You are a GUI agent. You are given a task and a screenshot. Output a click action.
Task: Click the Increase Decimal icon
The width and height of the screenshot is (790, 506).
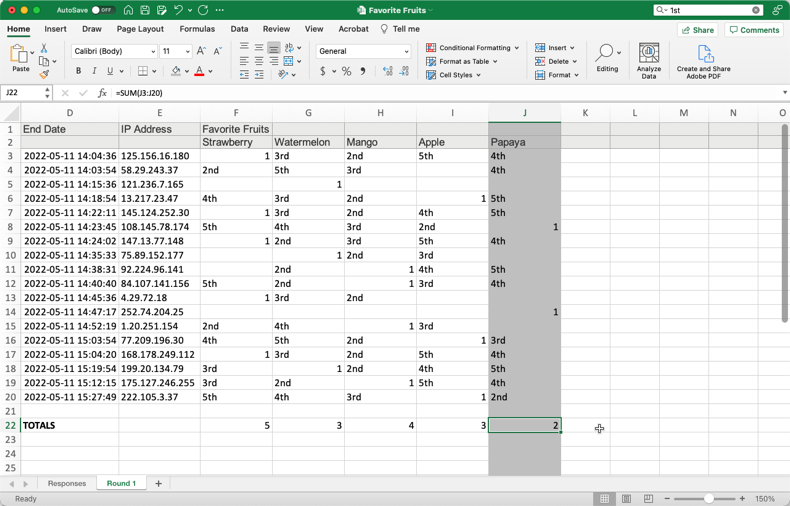tap(387, 71)
